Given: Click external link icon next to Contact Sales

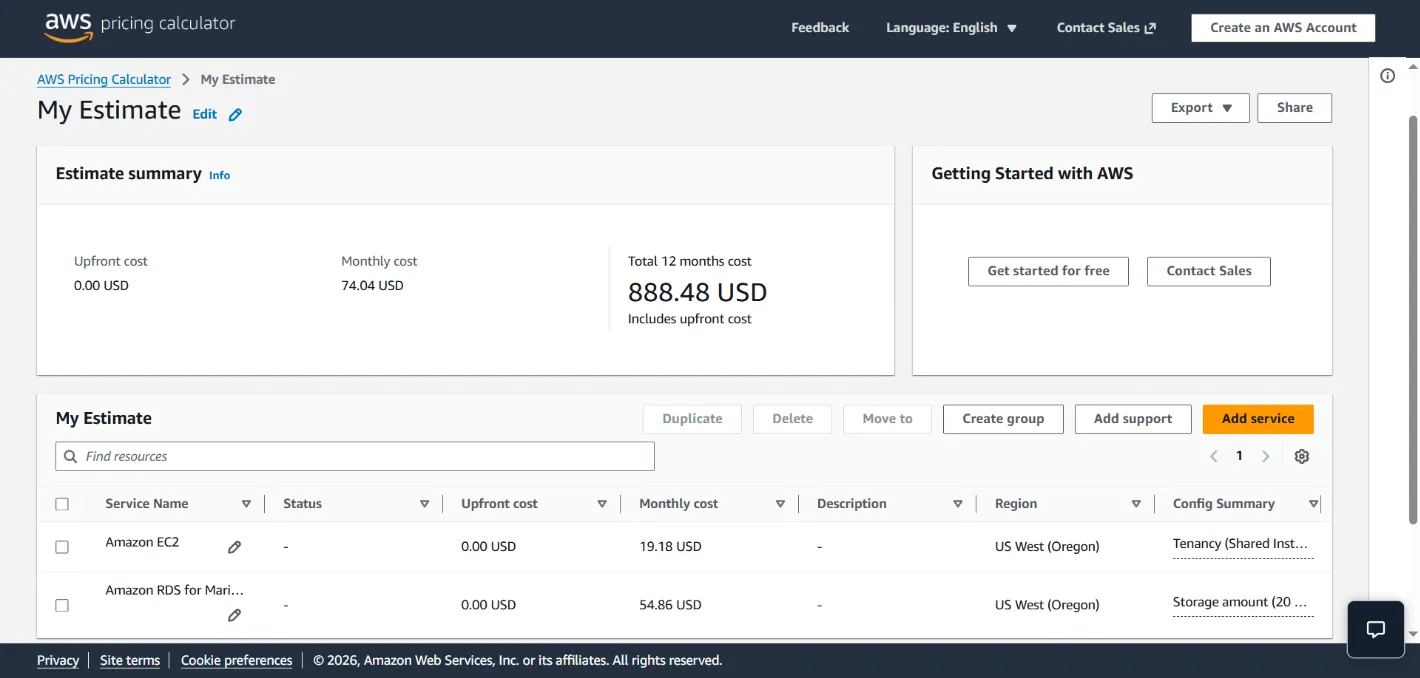Looking at the screenshot, I should [1150, 28].
